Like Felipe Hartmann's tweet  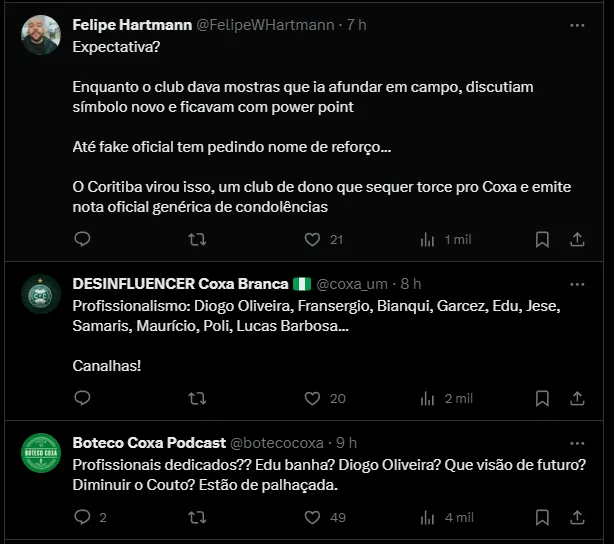pos(312,239)
